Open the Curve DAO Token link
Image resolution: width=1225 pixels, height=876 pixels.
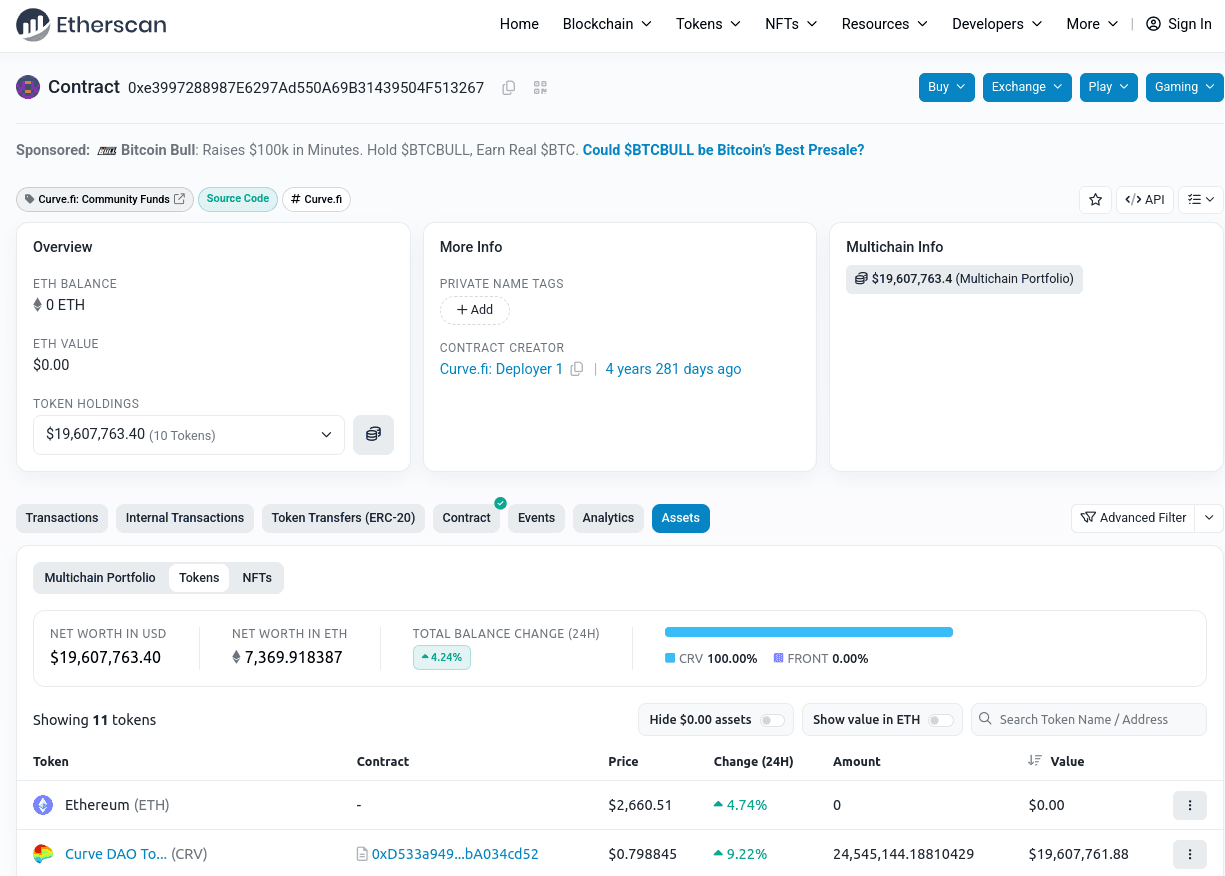(116, 854)
